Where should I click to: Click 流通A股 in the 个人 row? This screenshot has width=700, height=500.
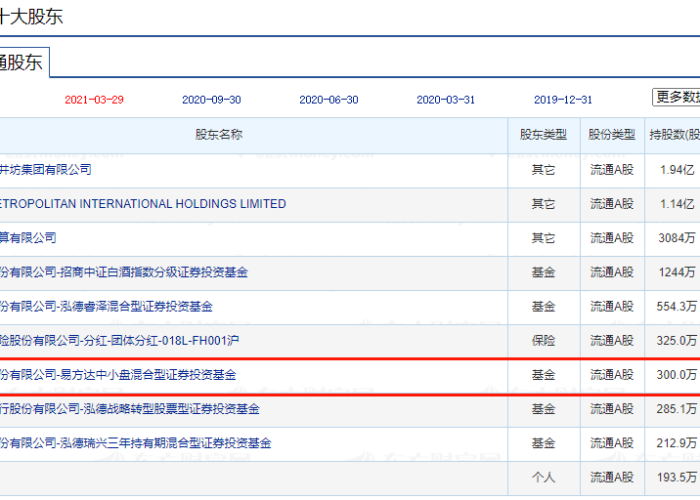612,478
